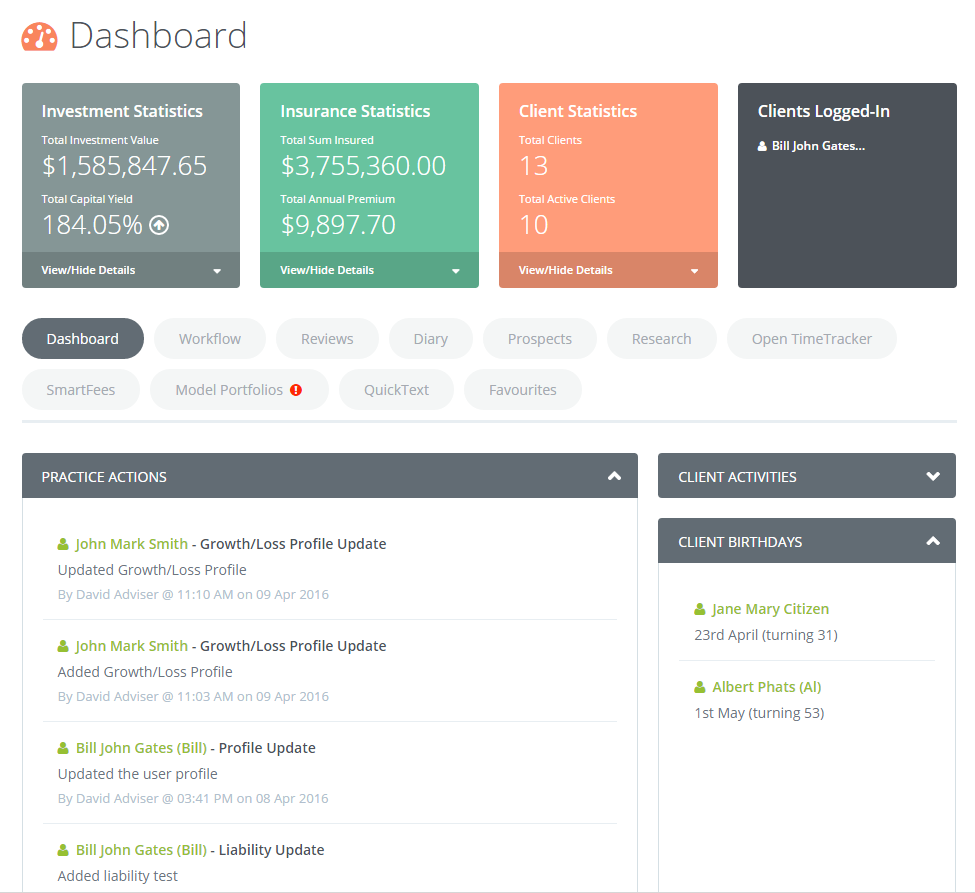Click user icon beside Bill John Gates logged-in
Screen dimensions: 975x893
click(x=763, y=146)
